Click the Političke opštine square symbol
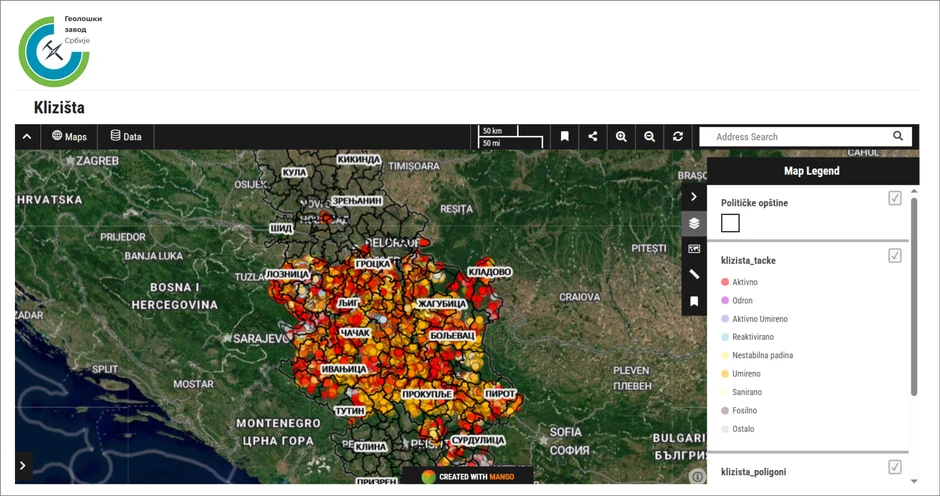The image size is (940, 496). (730, 223)
